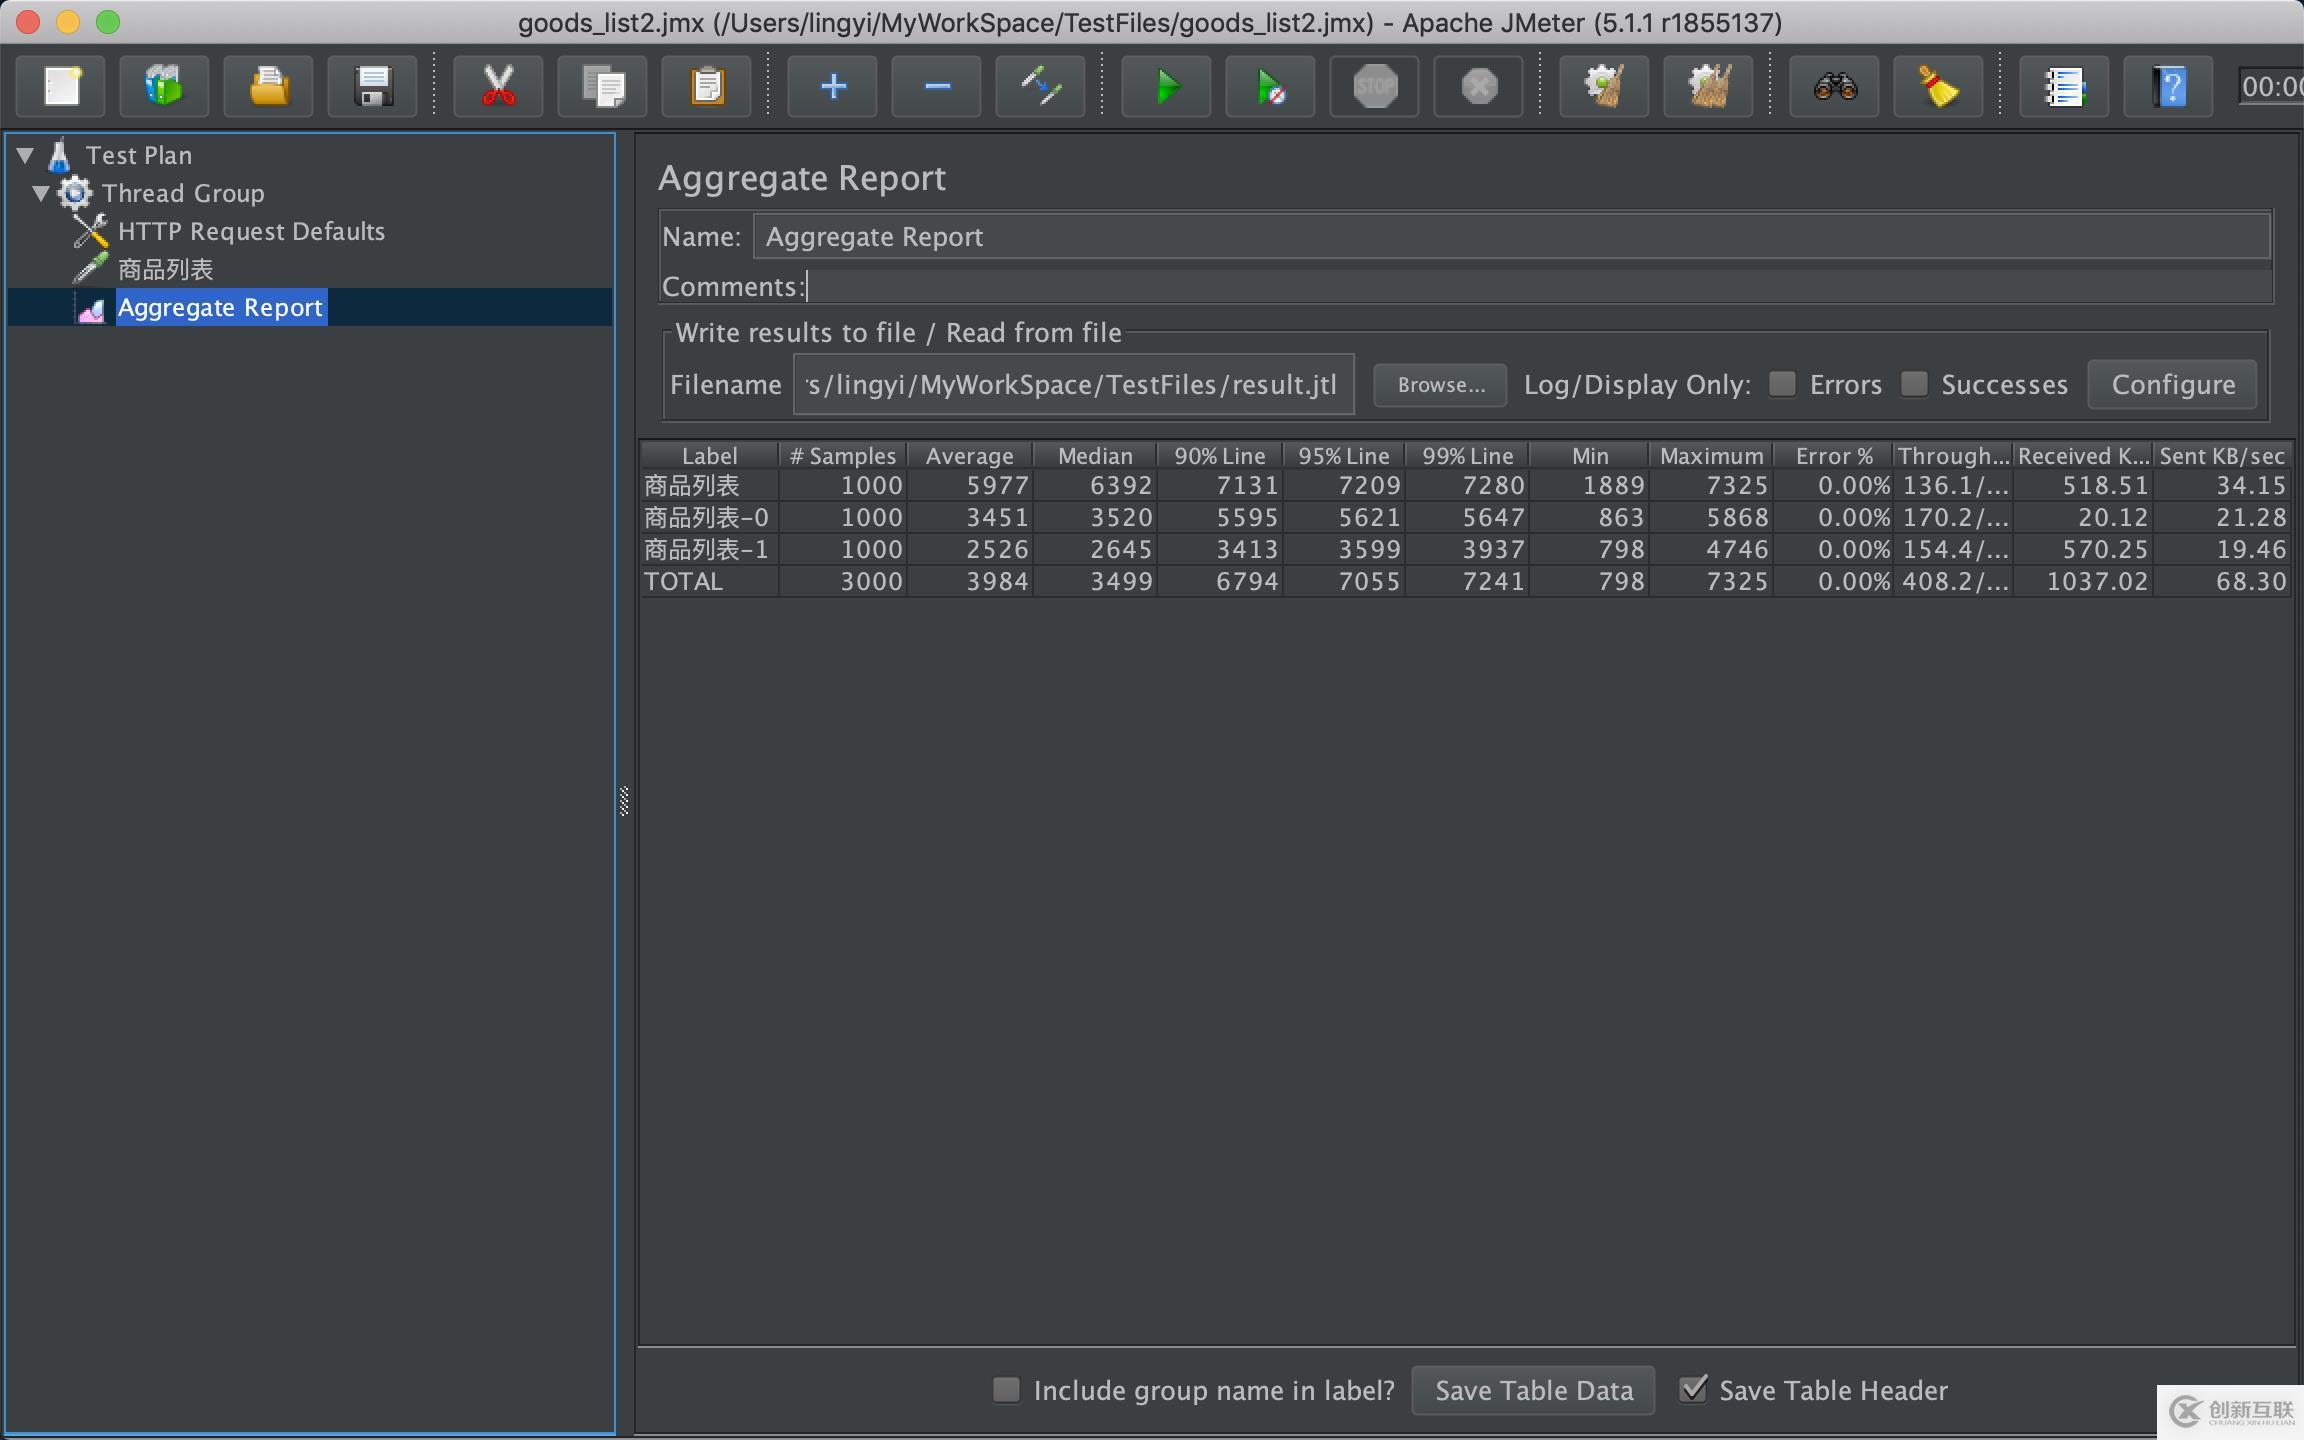Click the Clear All brooms icon
Image resolution: width=2304 pixels, height=1440 pixels.
coord(1708,87)
